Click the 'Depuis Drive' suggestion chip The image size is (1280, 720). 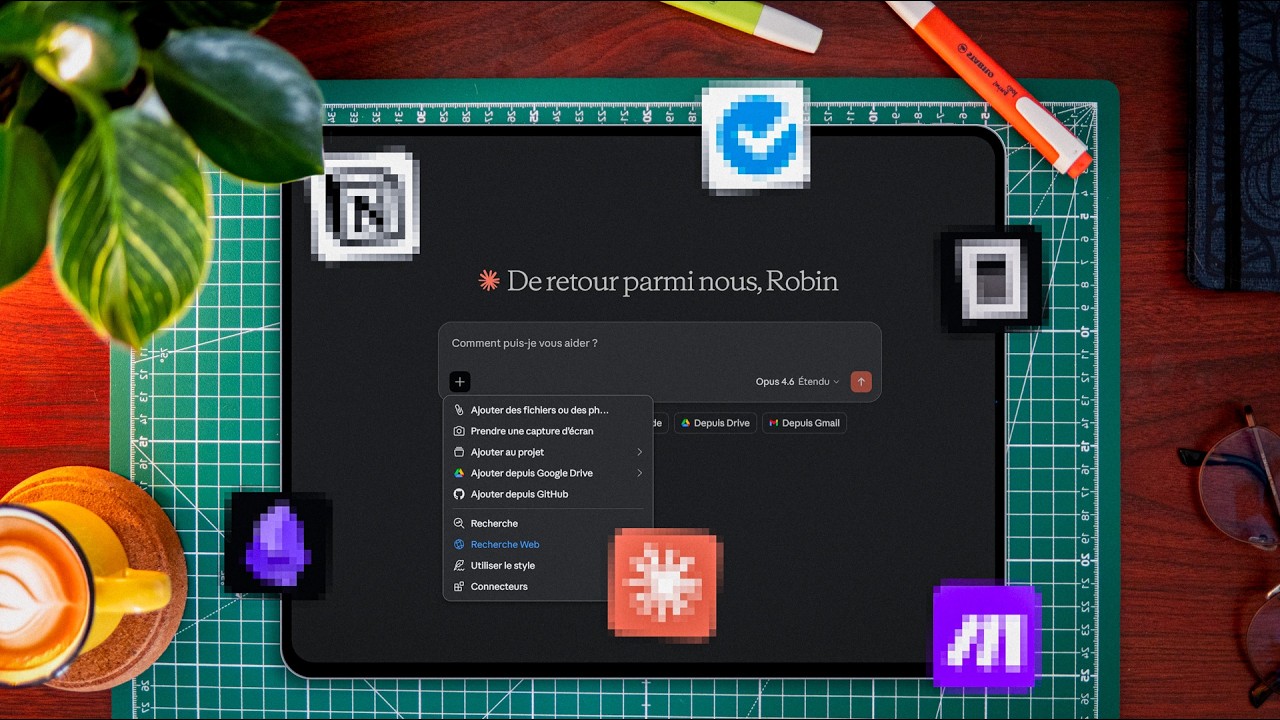coord(715,423)
